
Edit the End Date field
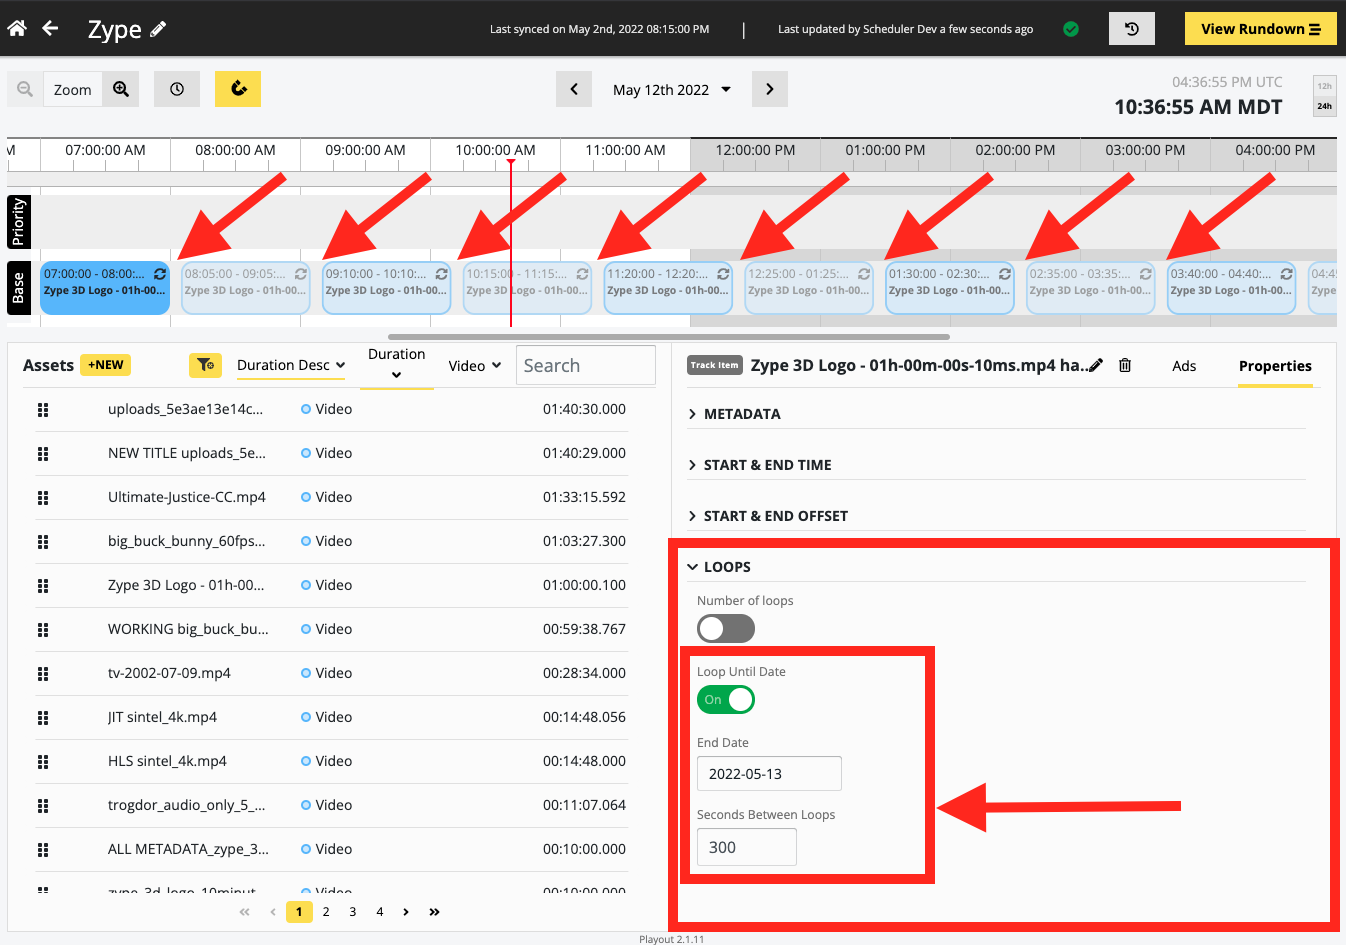769,774
